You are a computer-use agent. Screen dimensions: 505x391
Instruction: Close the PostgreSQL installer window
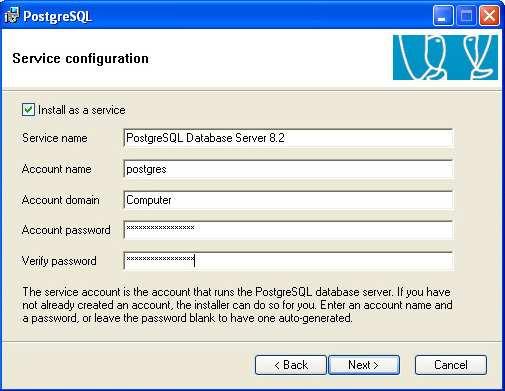point(489,15)
